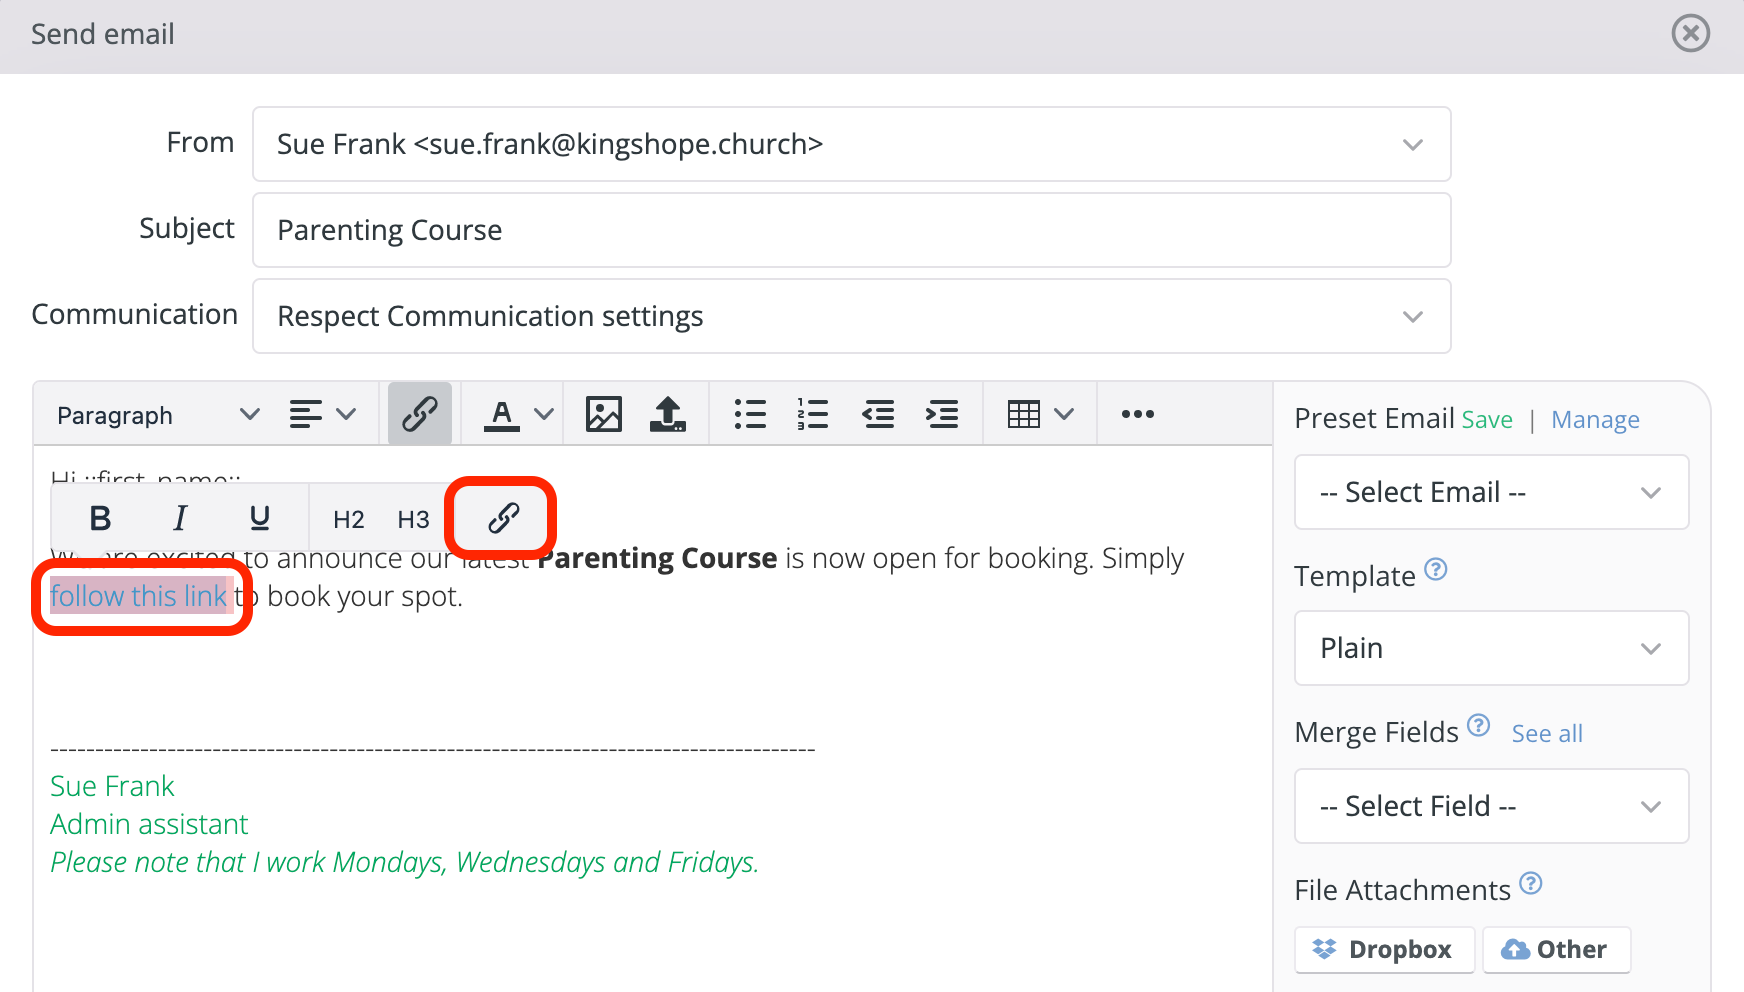The width and height of the screenshot is (1744, 992).
Task: Click See all merge fields
Action: [x=1546, y=733]
